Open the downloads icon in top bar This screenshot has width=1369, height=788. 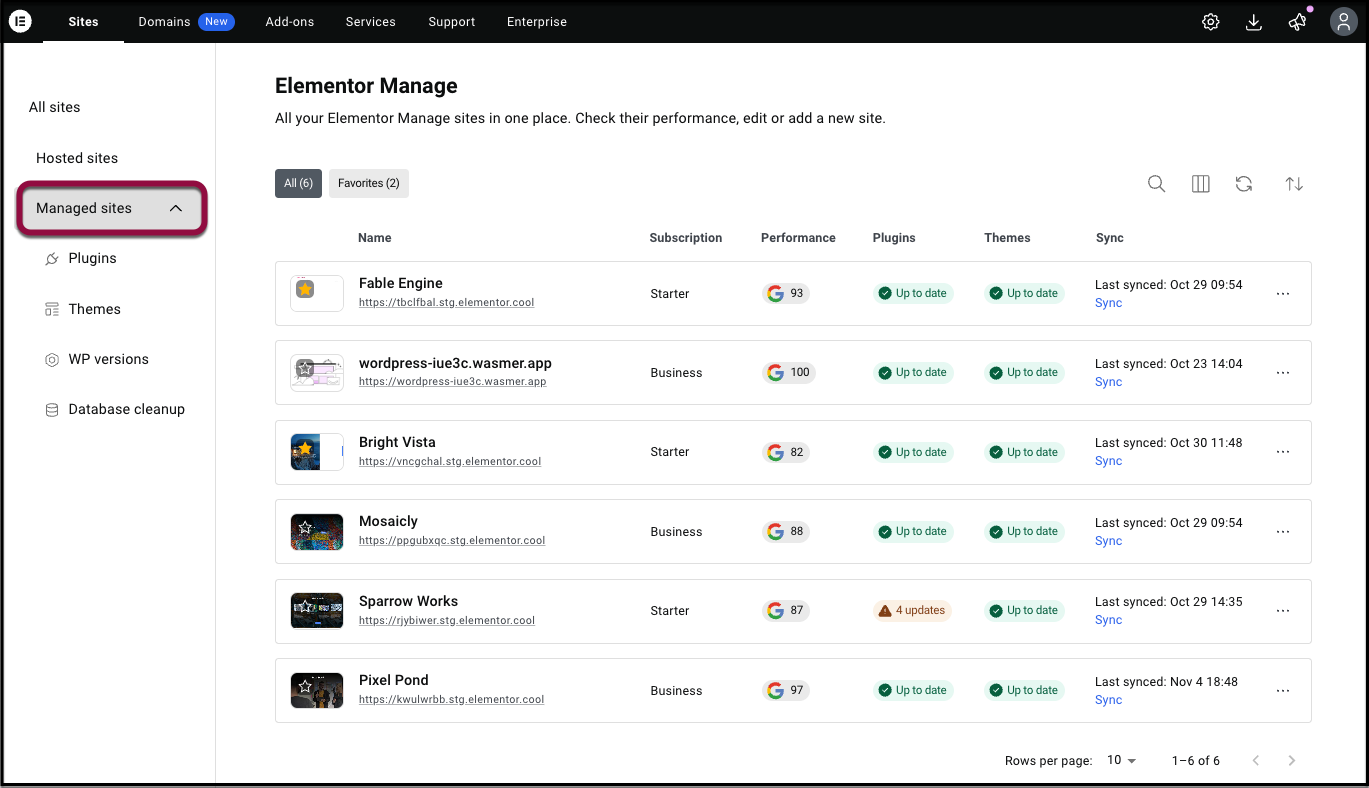click(x=1254, y=20)
